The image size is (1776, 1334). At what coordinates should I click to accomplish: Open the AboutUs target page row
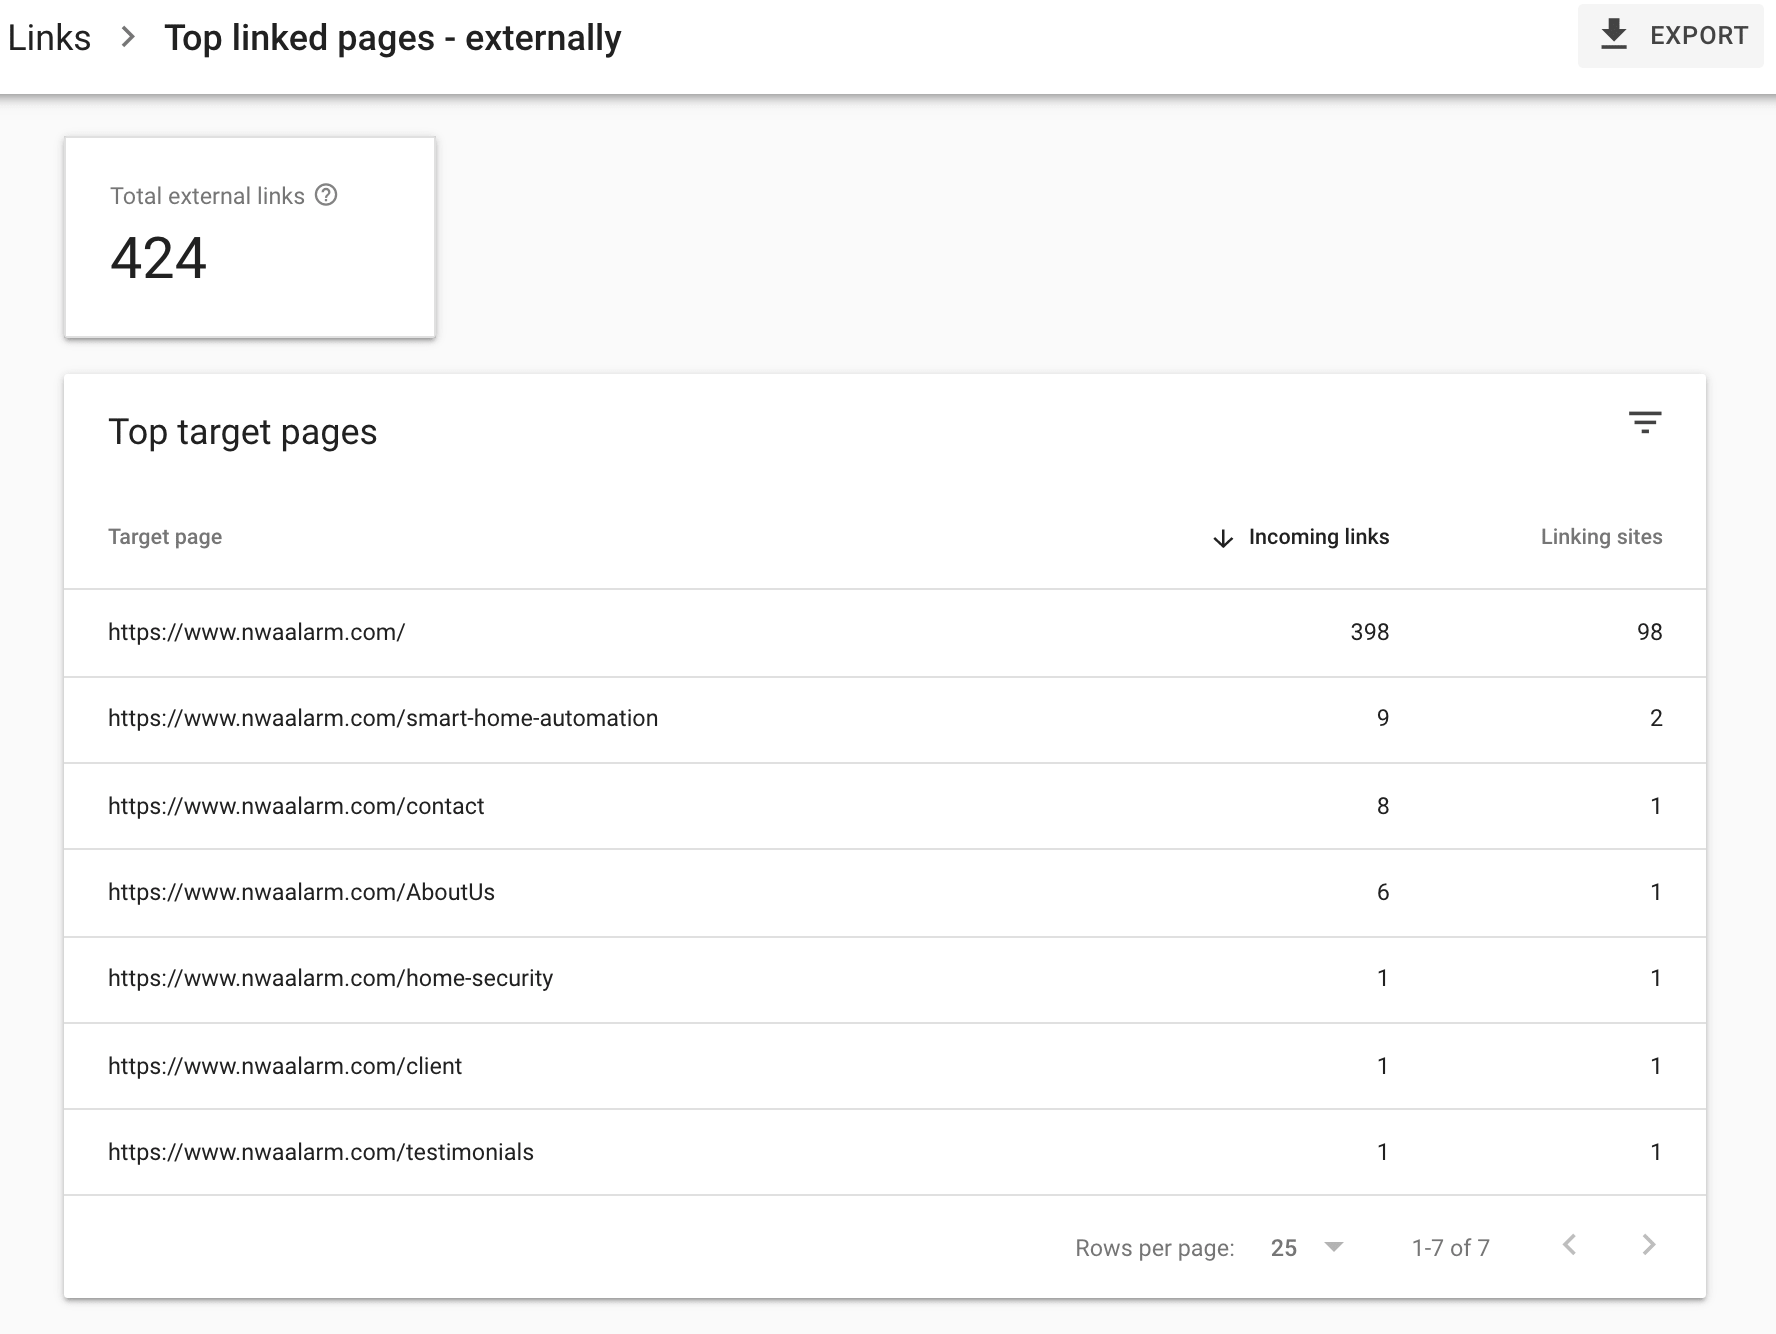coord(301,892)
